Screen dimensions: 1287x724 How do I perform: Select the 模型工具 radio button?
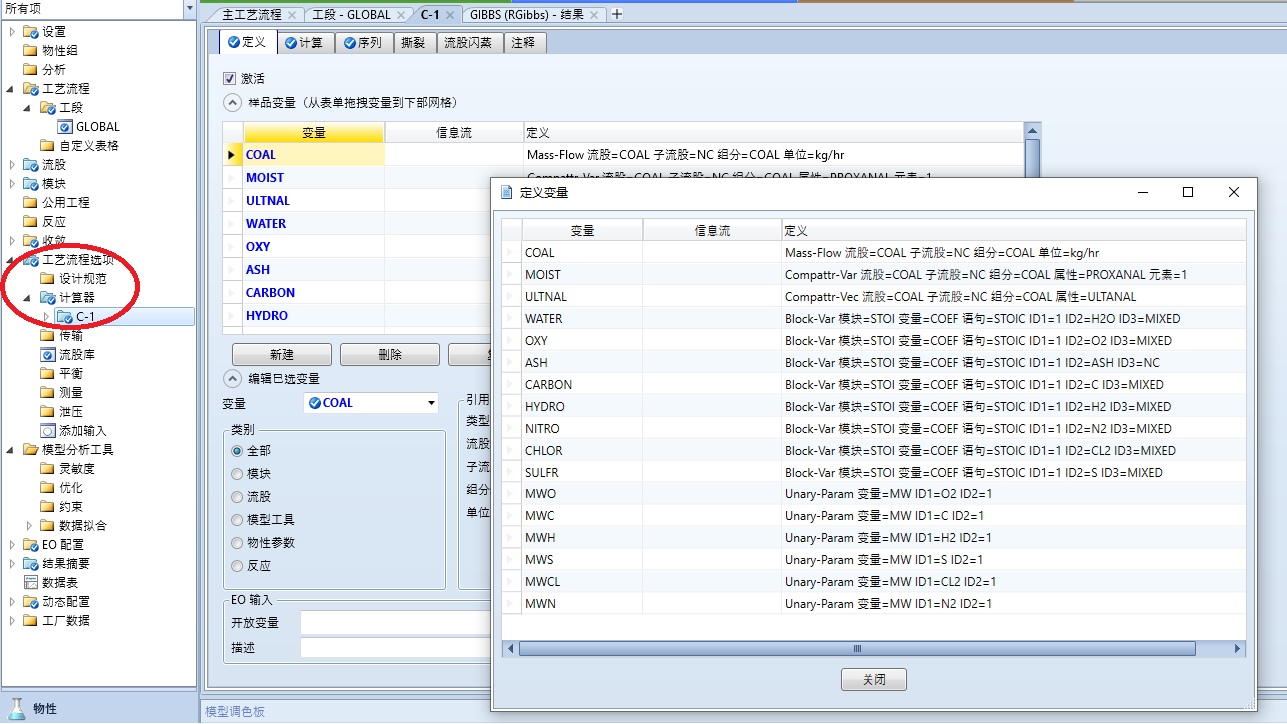click(237, 520)
